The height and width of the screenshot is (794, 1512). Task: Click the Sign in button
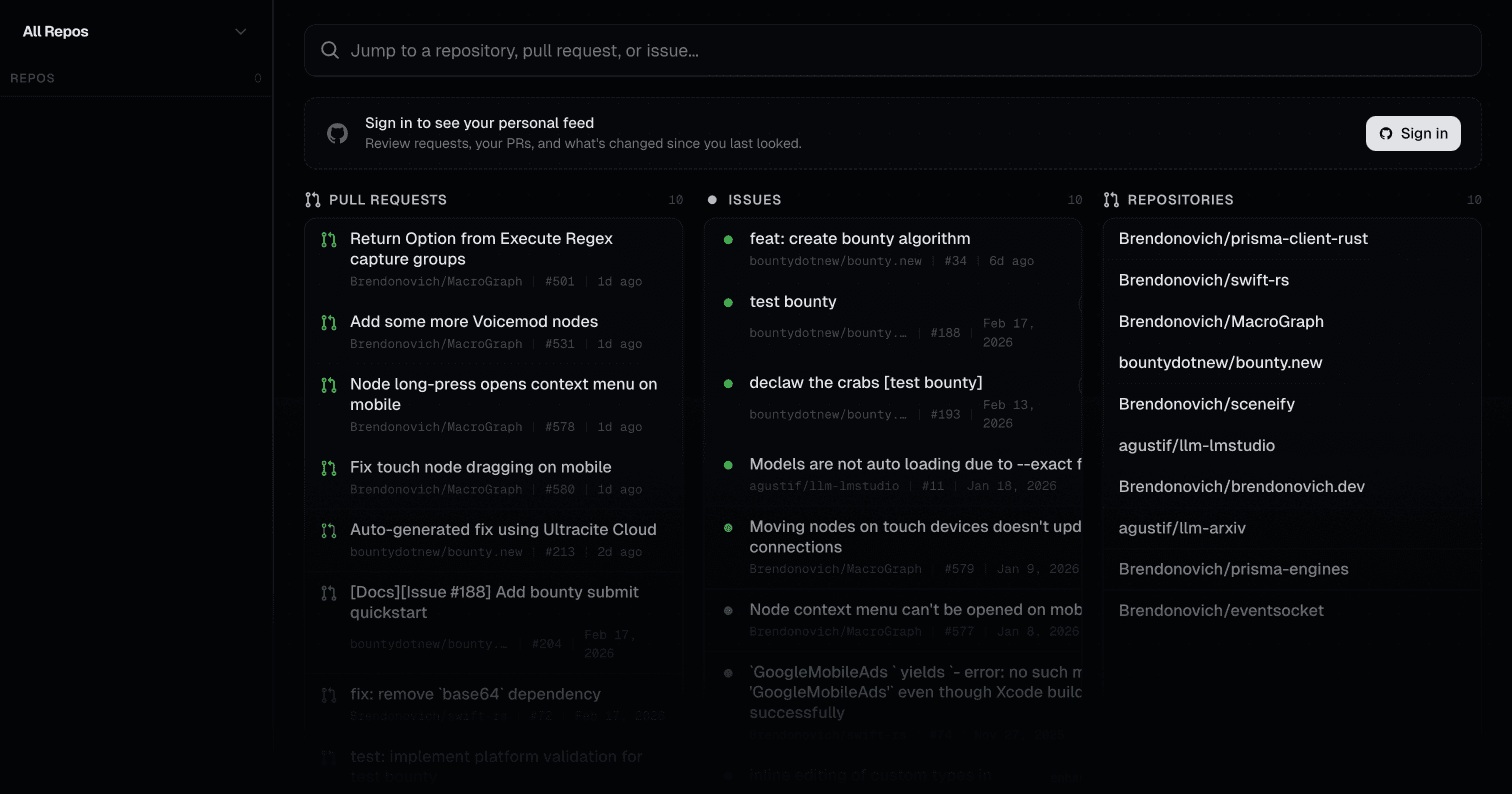coord(1413,133)
